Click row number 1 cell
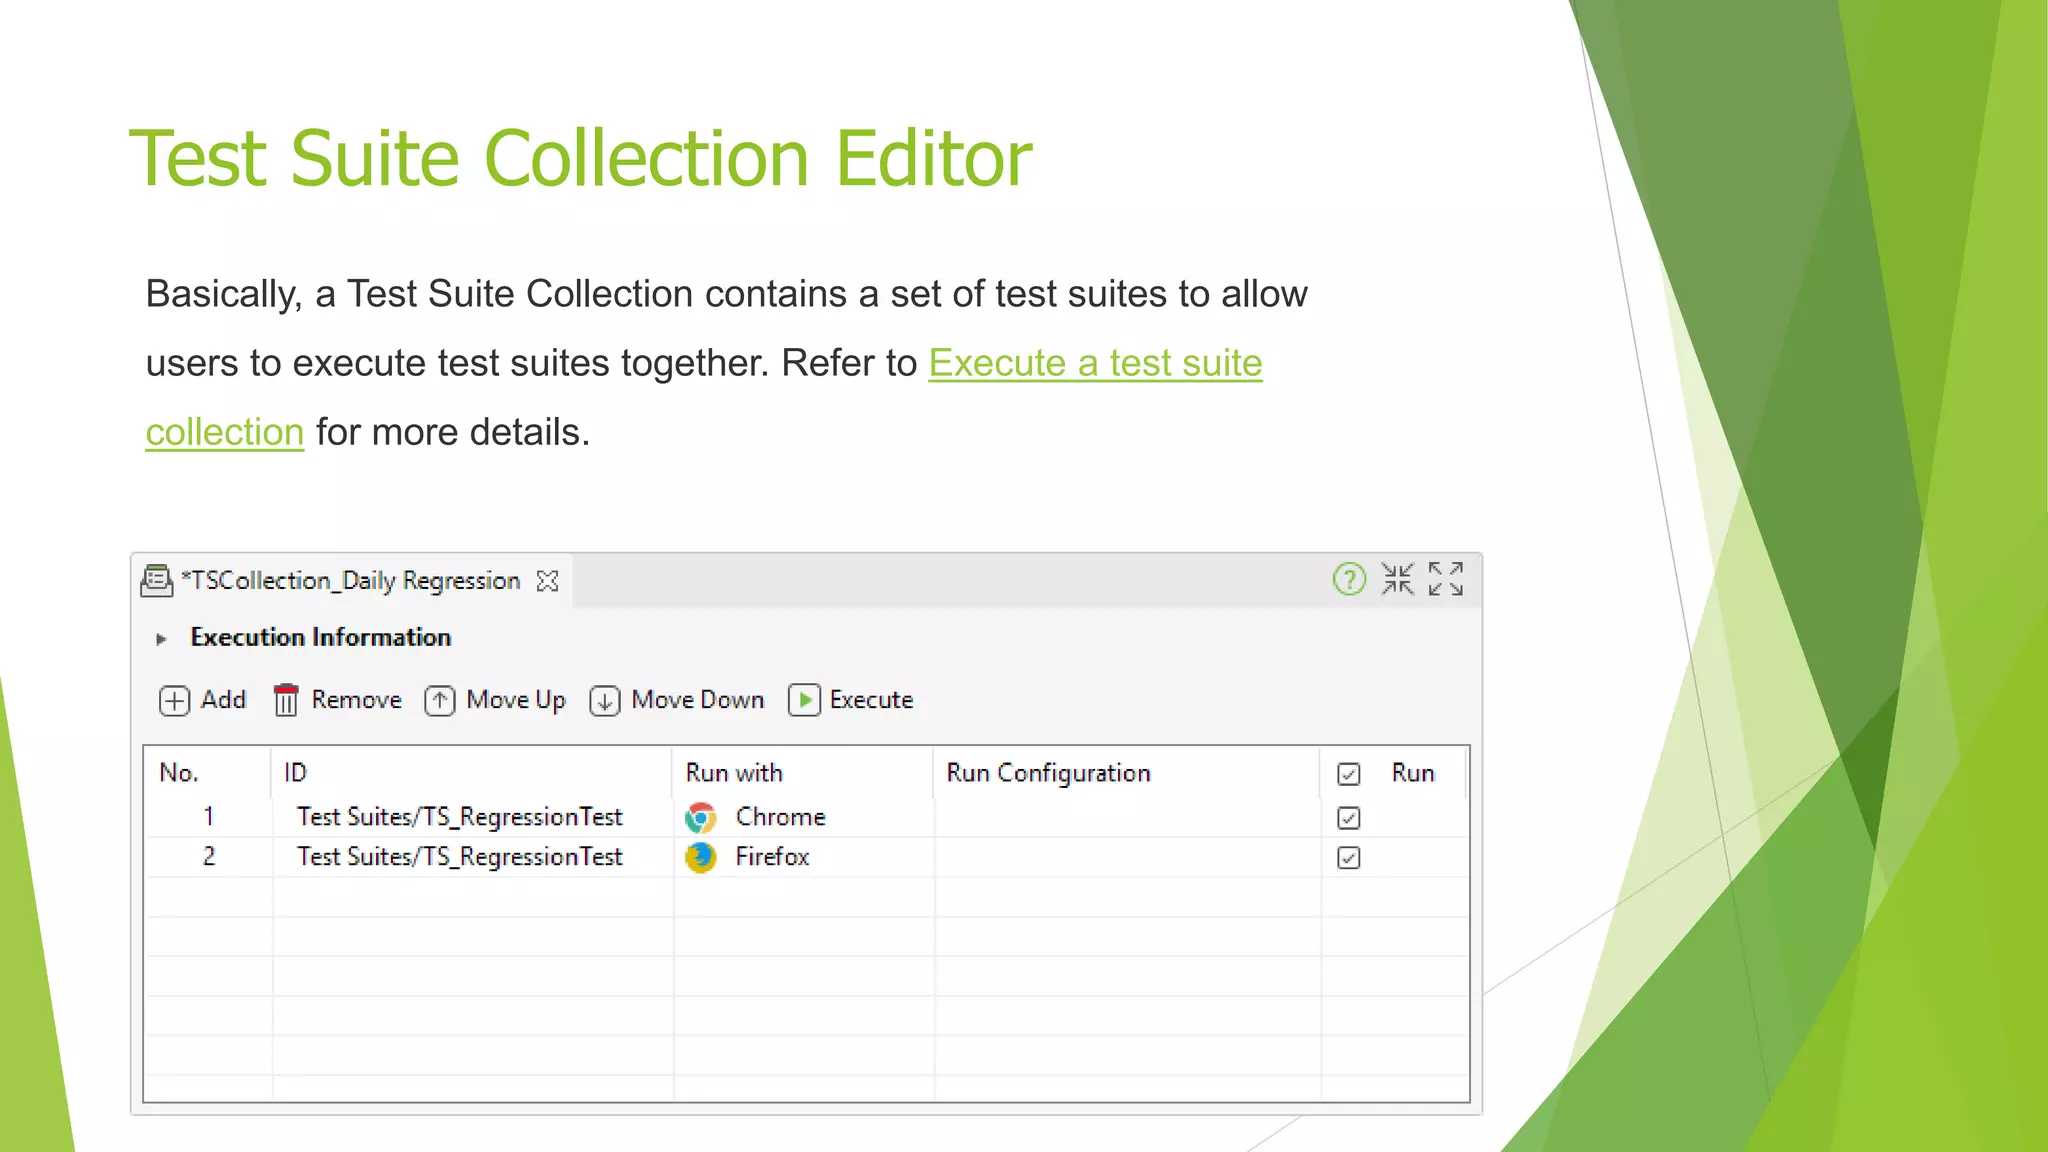The image size is (2048, 1152). click(x=209, y=817)
